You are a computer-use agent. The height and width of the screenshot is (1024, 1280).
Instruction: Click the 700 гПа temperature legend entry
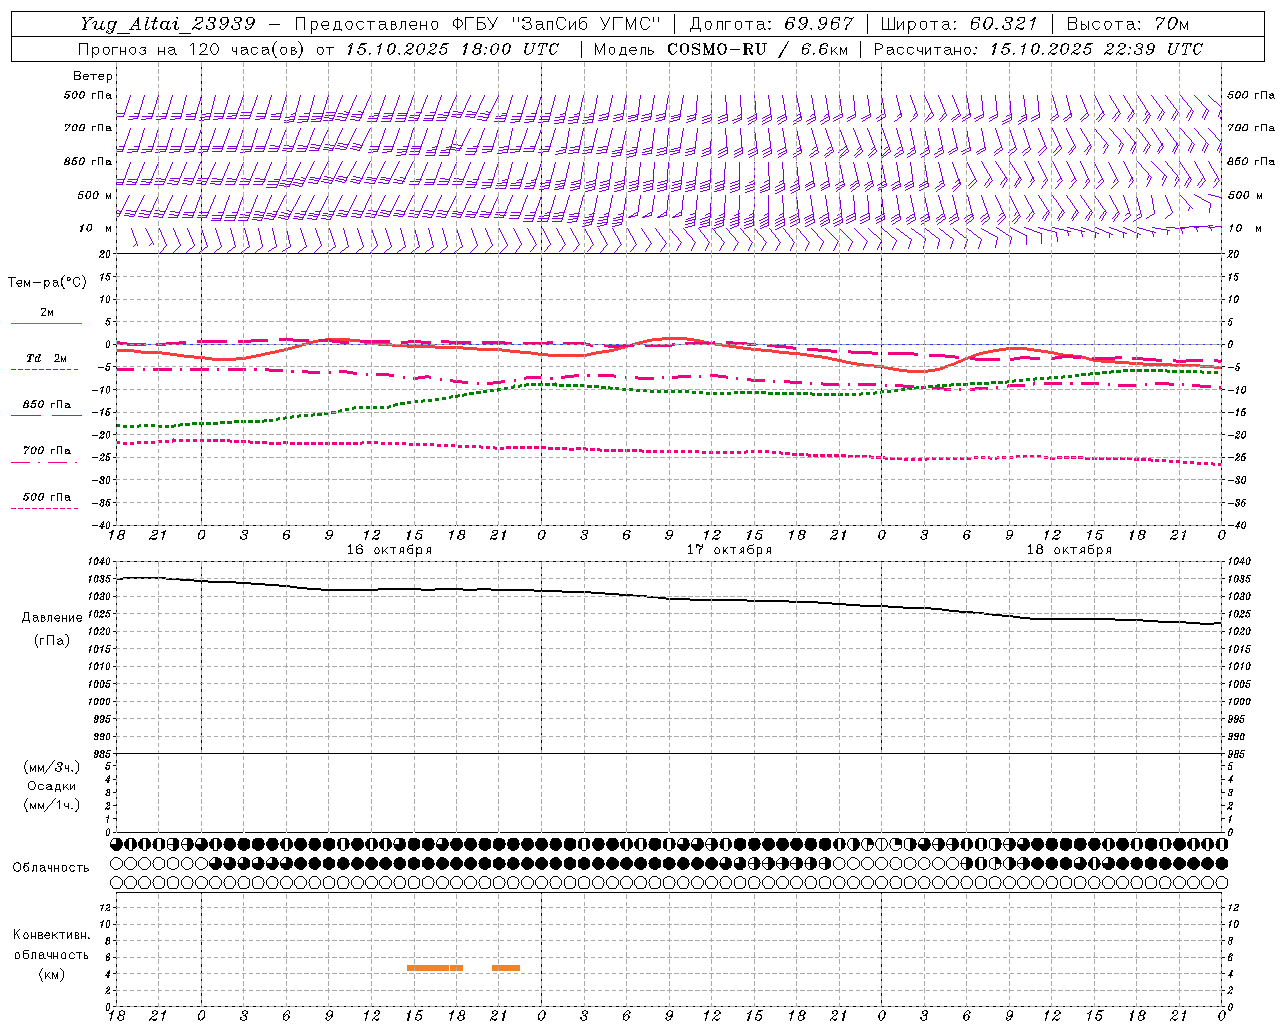[47, 451]
